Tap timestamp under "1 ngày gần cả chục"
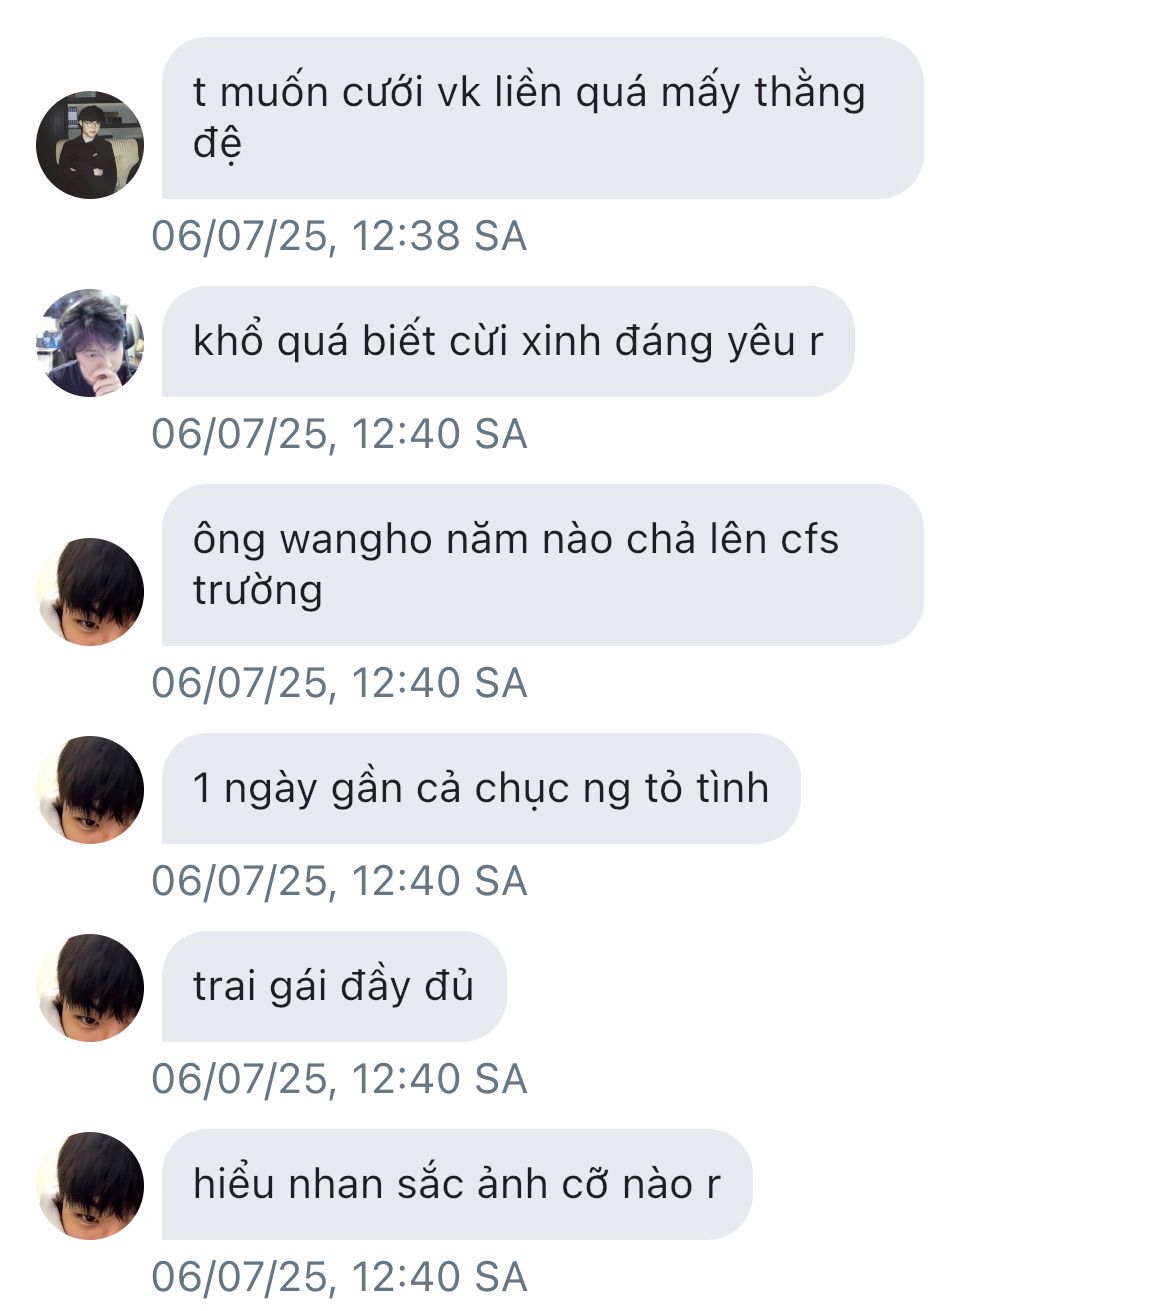 339,882
